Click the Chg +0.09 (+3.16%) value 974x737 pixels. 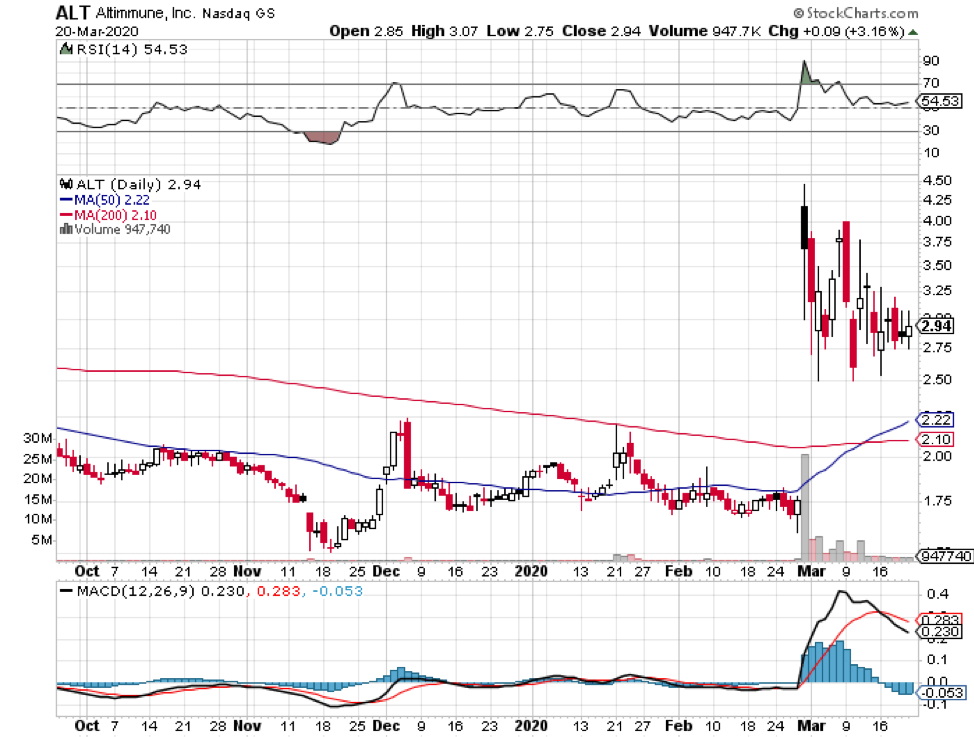[836, 31]
